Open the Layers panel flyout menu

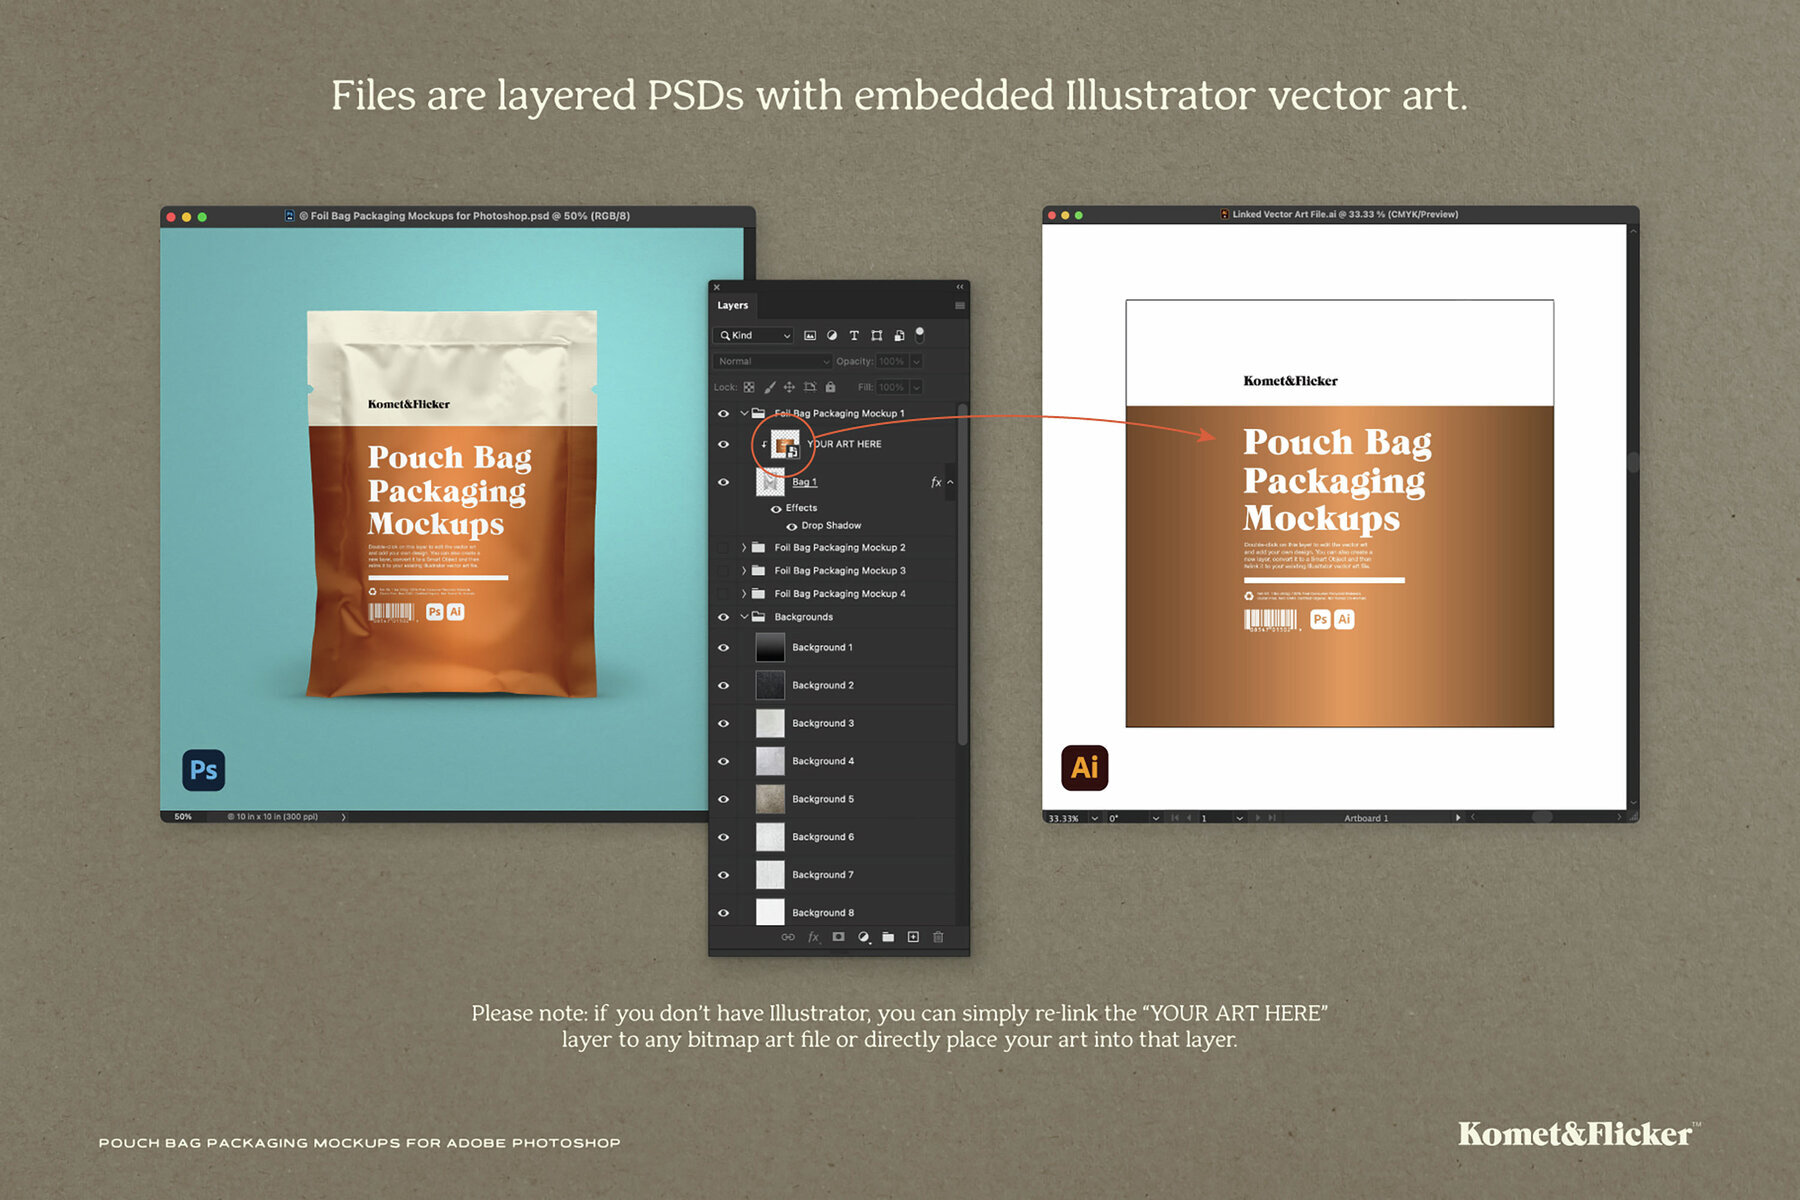click(959, 305)
